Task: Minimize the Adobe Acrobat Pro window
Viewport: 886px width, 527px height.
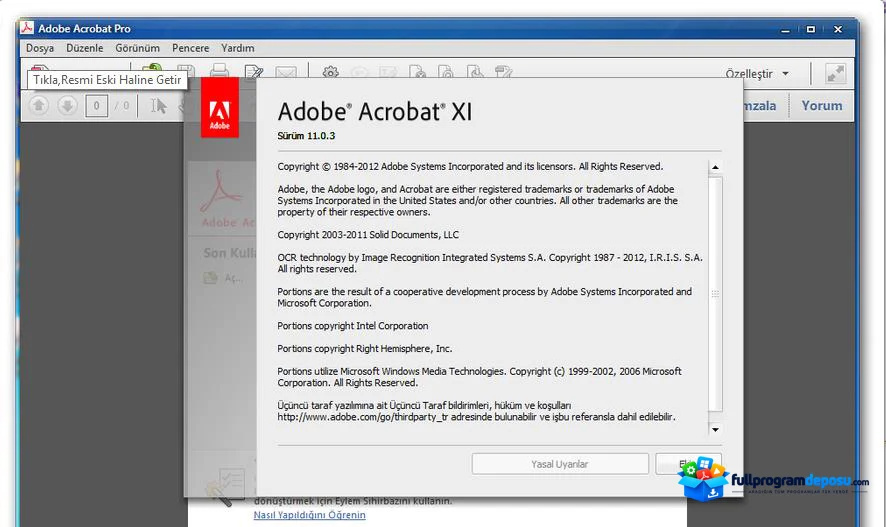Action: coord(785,29)
